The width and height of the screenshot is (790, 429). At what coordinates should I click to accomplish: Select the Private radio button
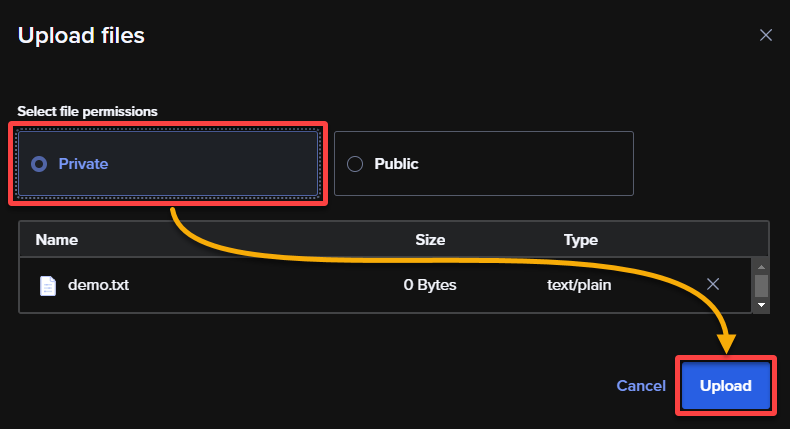(39, 164)
